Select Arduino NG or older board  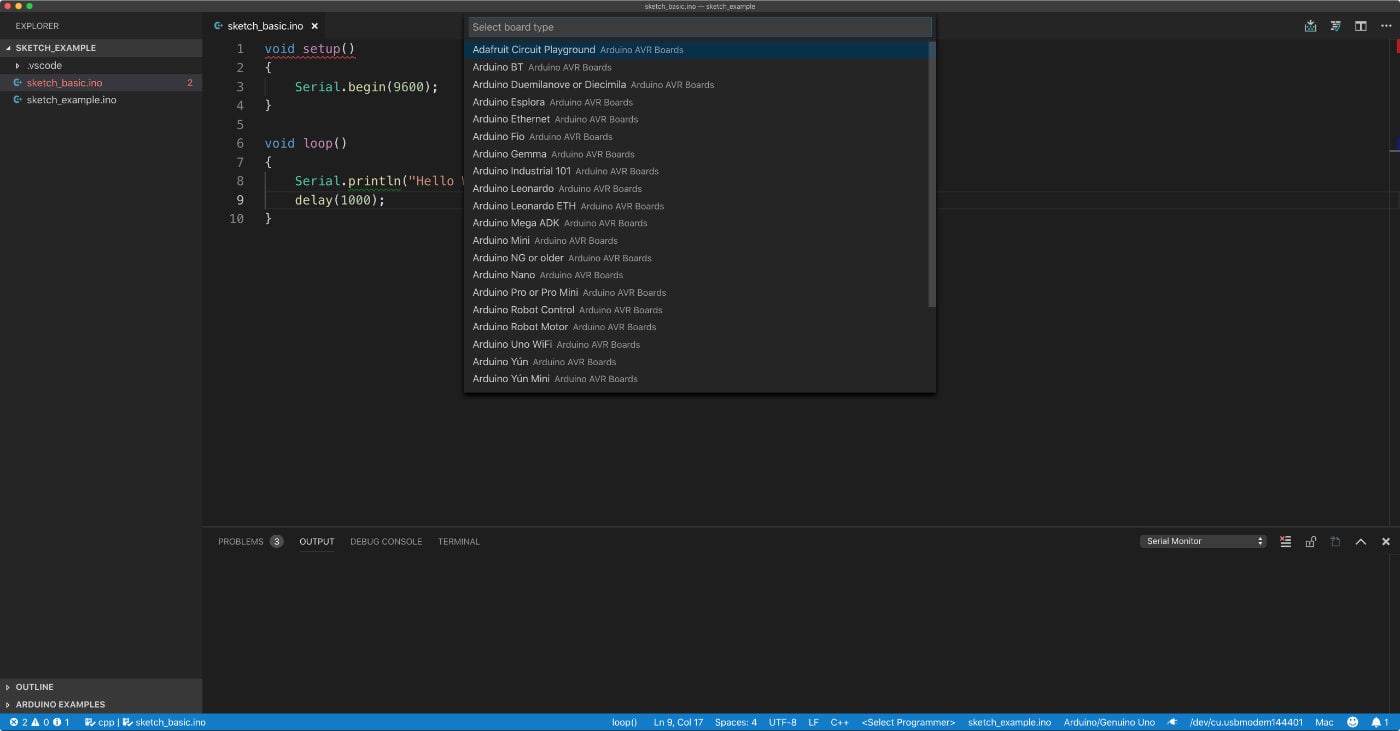click(x=697, y=258)
